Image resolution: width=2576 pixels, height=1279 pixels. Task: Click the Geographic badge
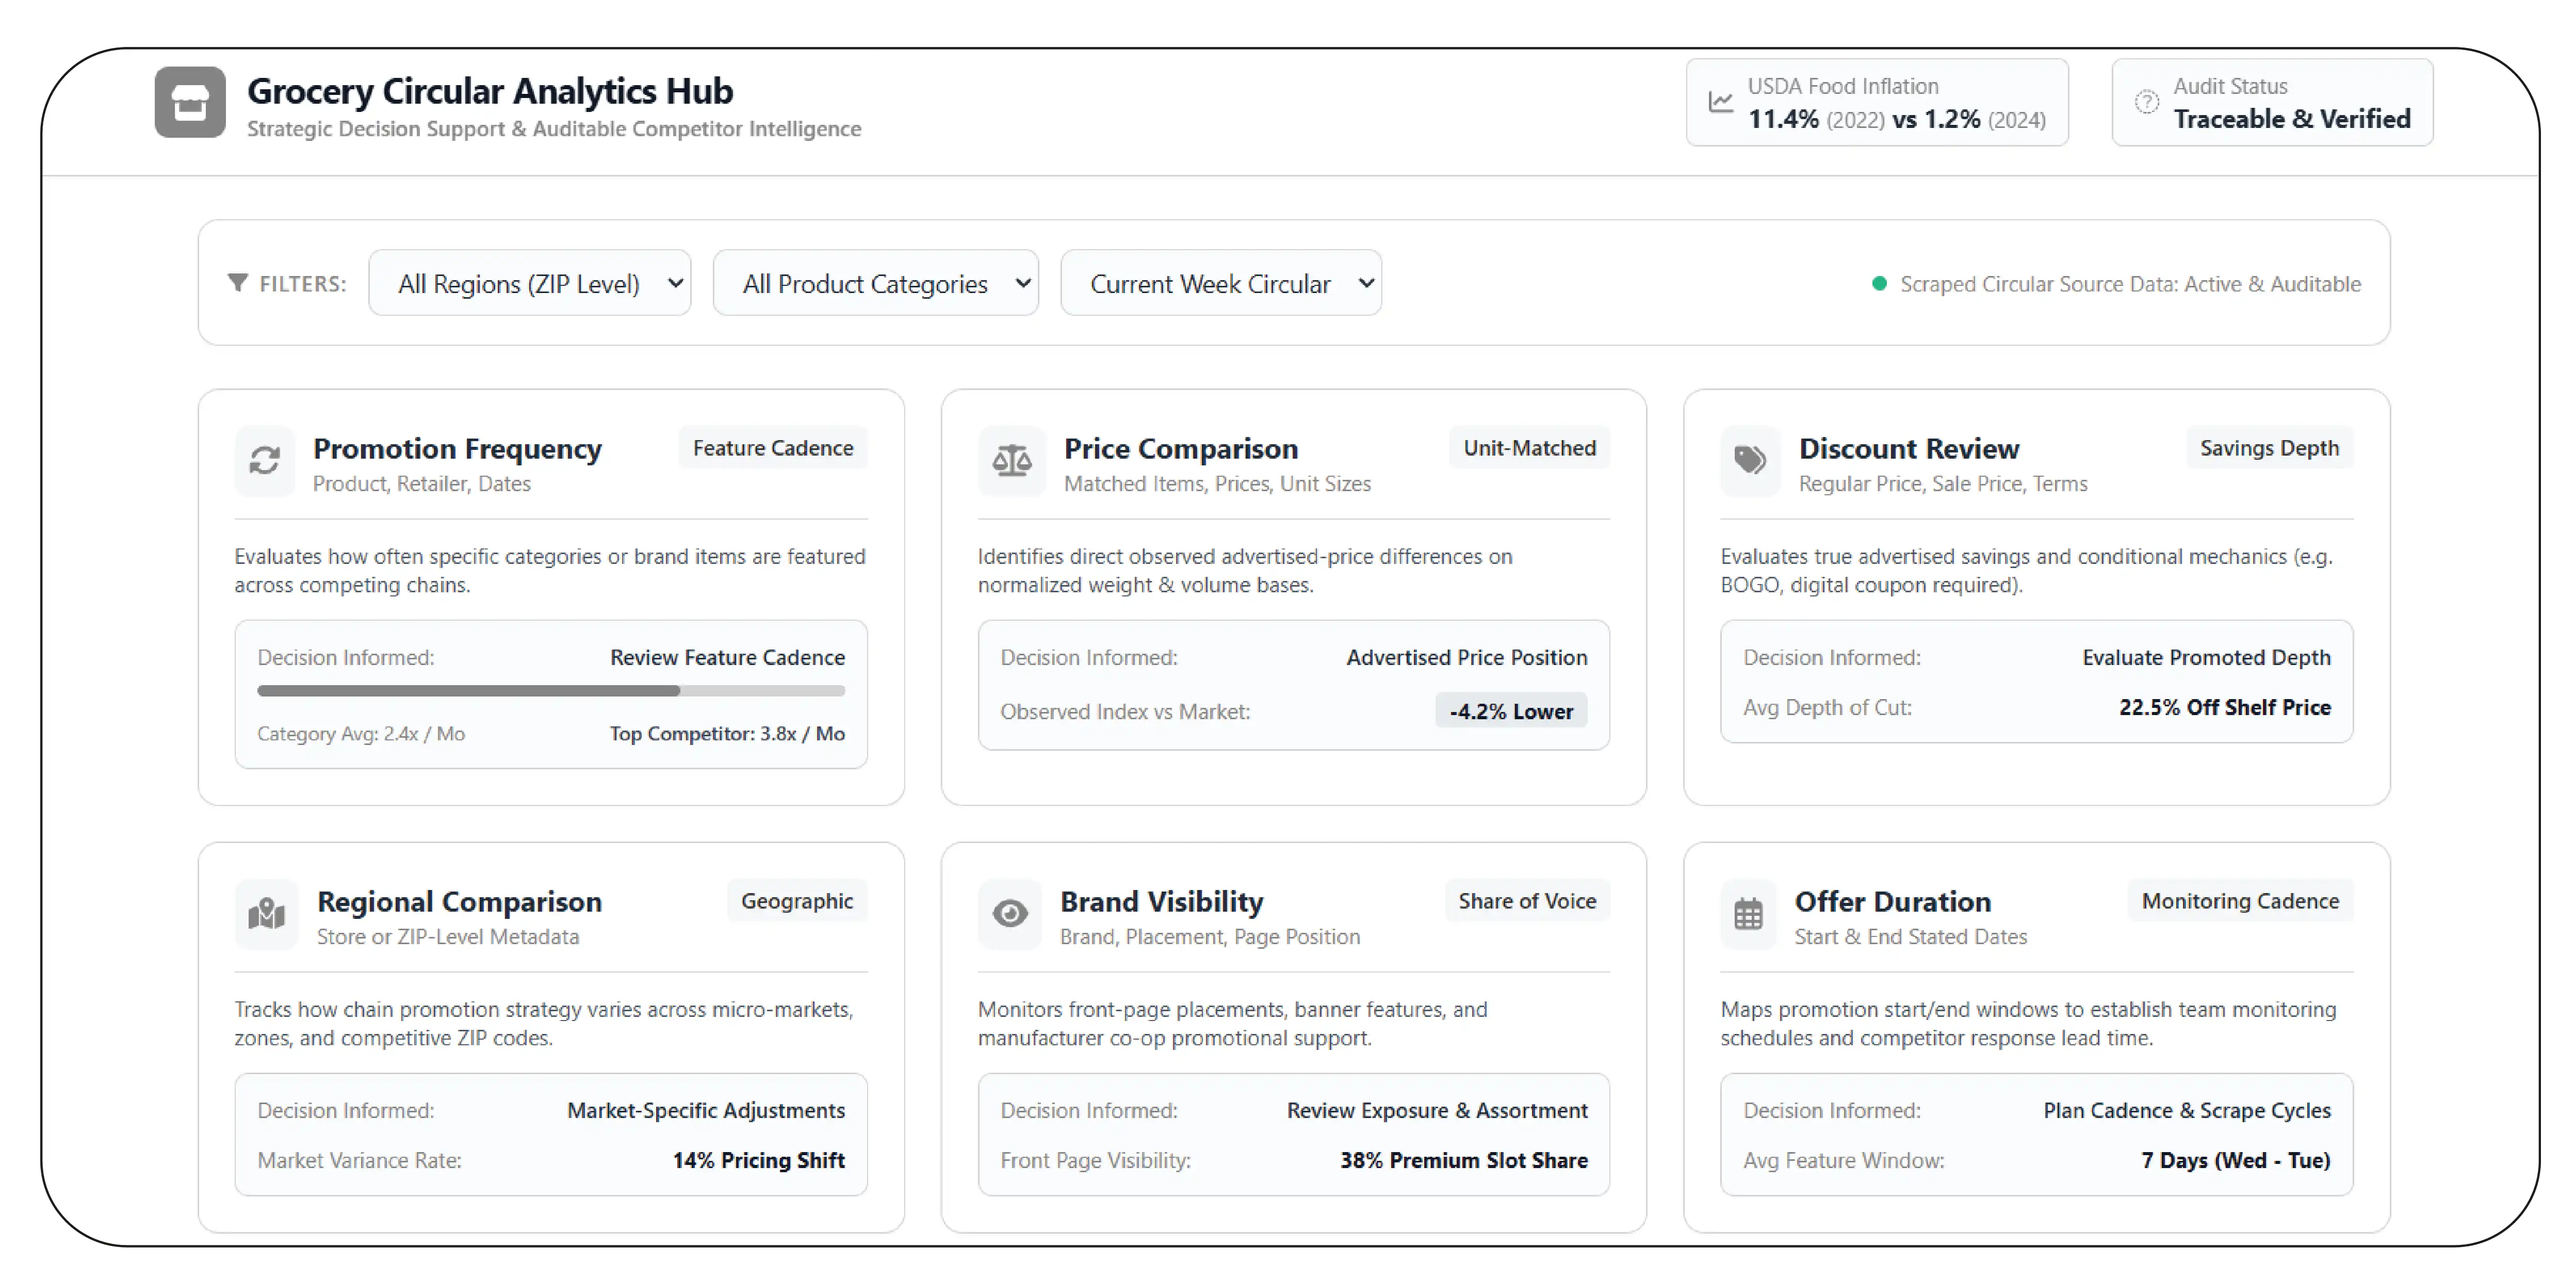(x=797, y=901)
